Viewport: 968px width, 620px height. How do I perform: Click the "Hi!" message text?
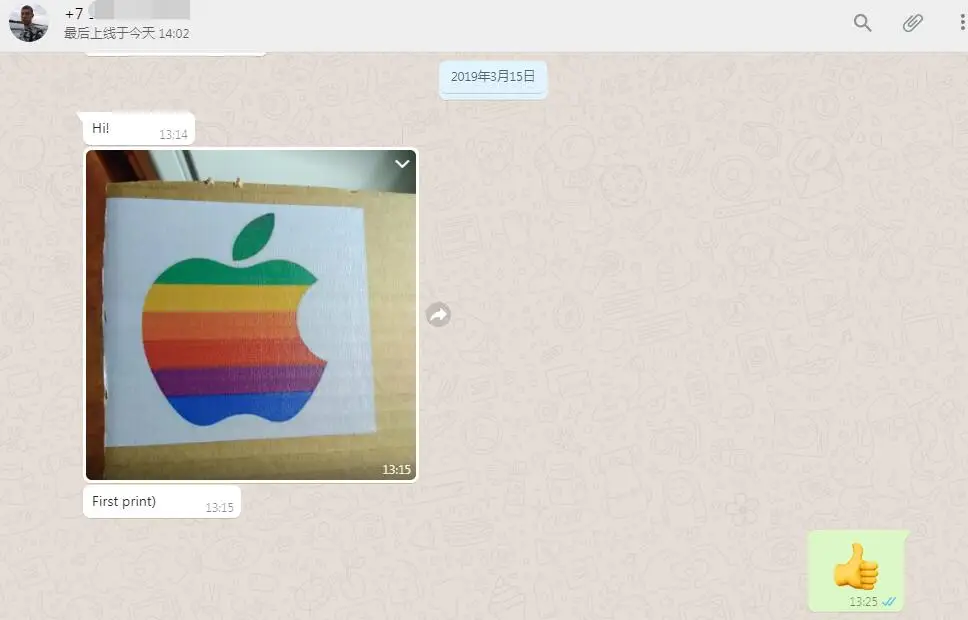(x=101, y=128)
